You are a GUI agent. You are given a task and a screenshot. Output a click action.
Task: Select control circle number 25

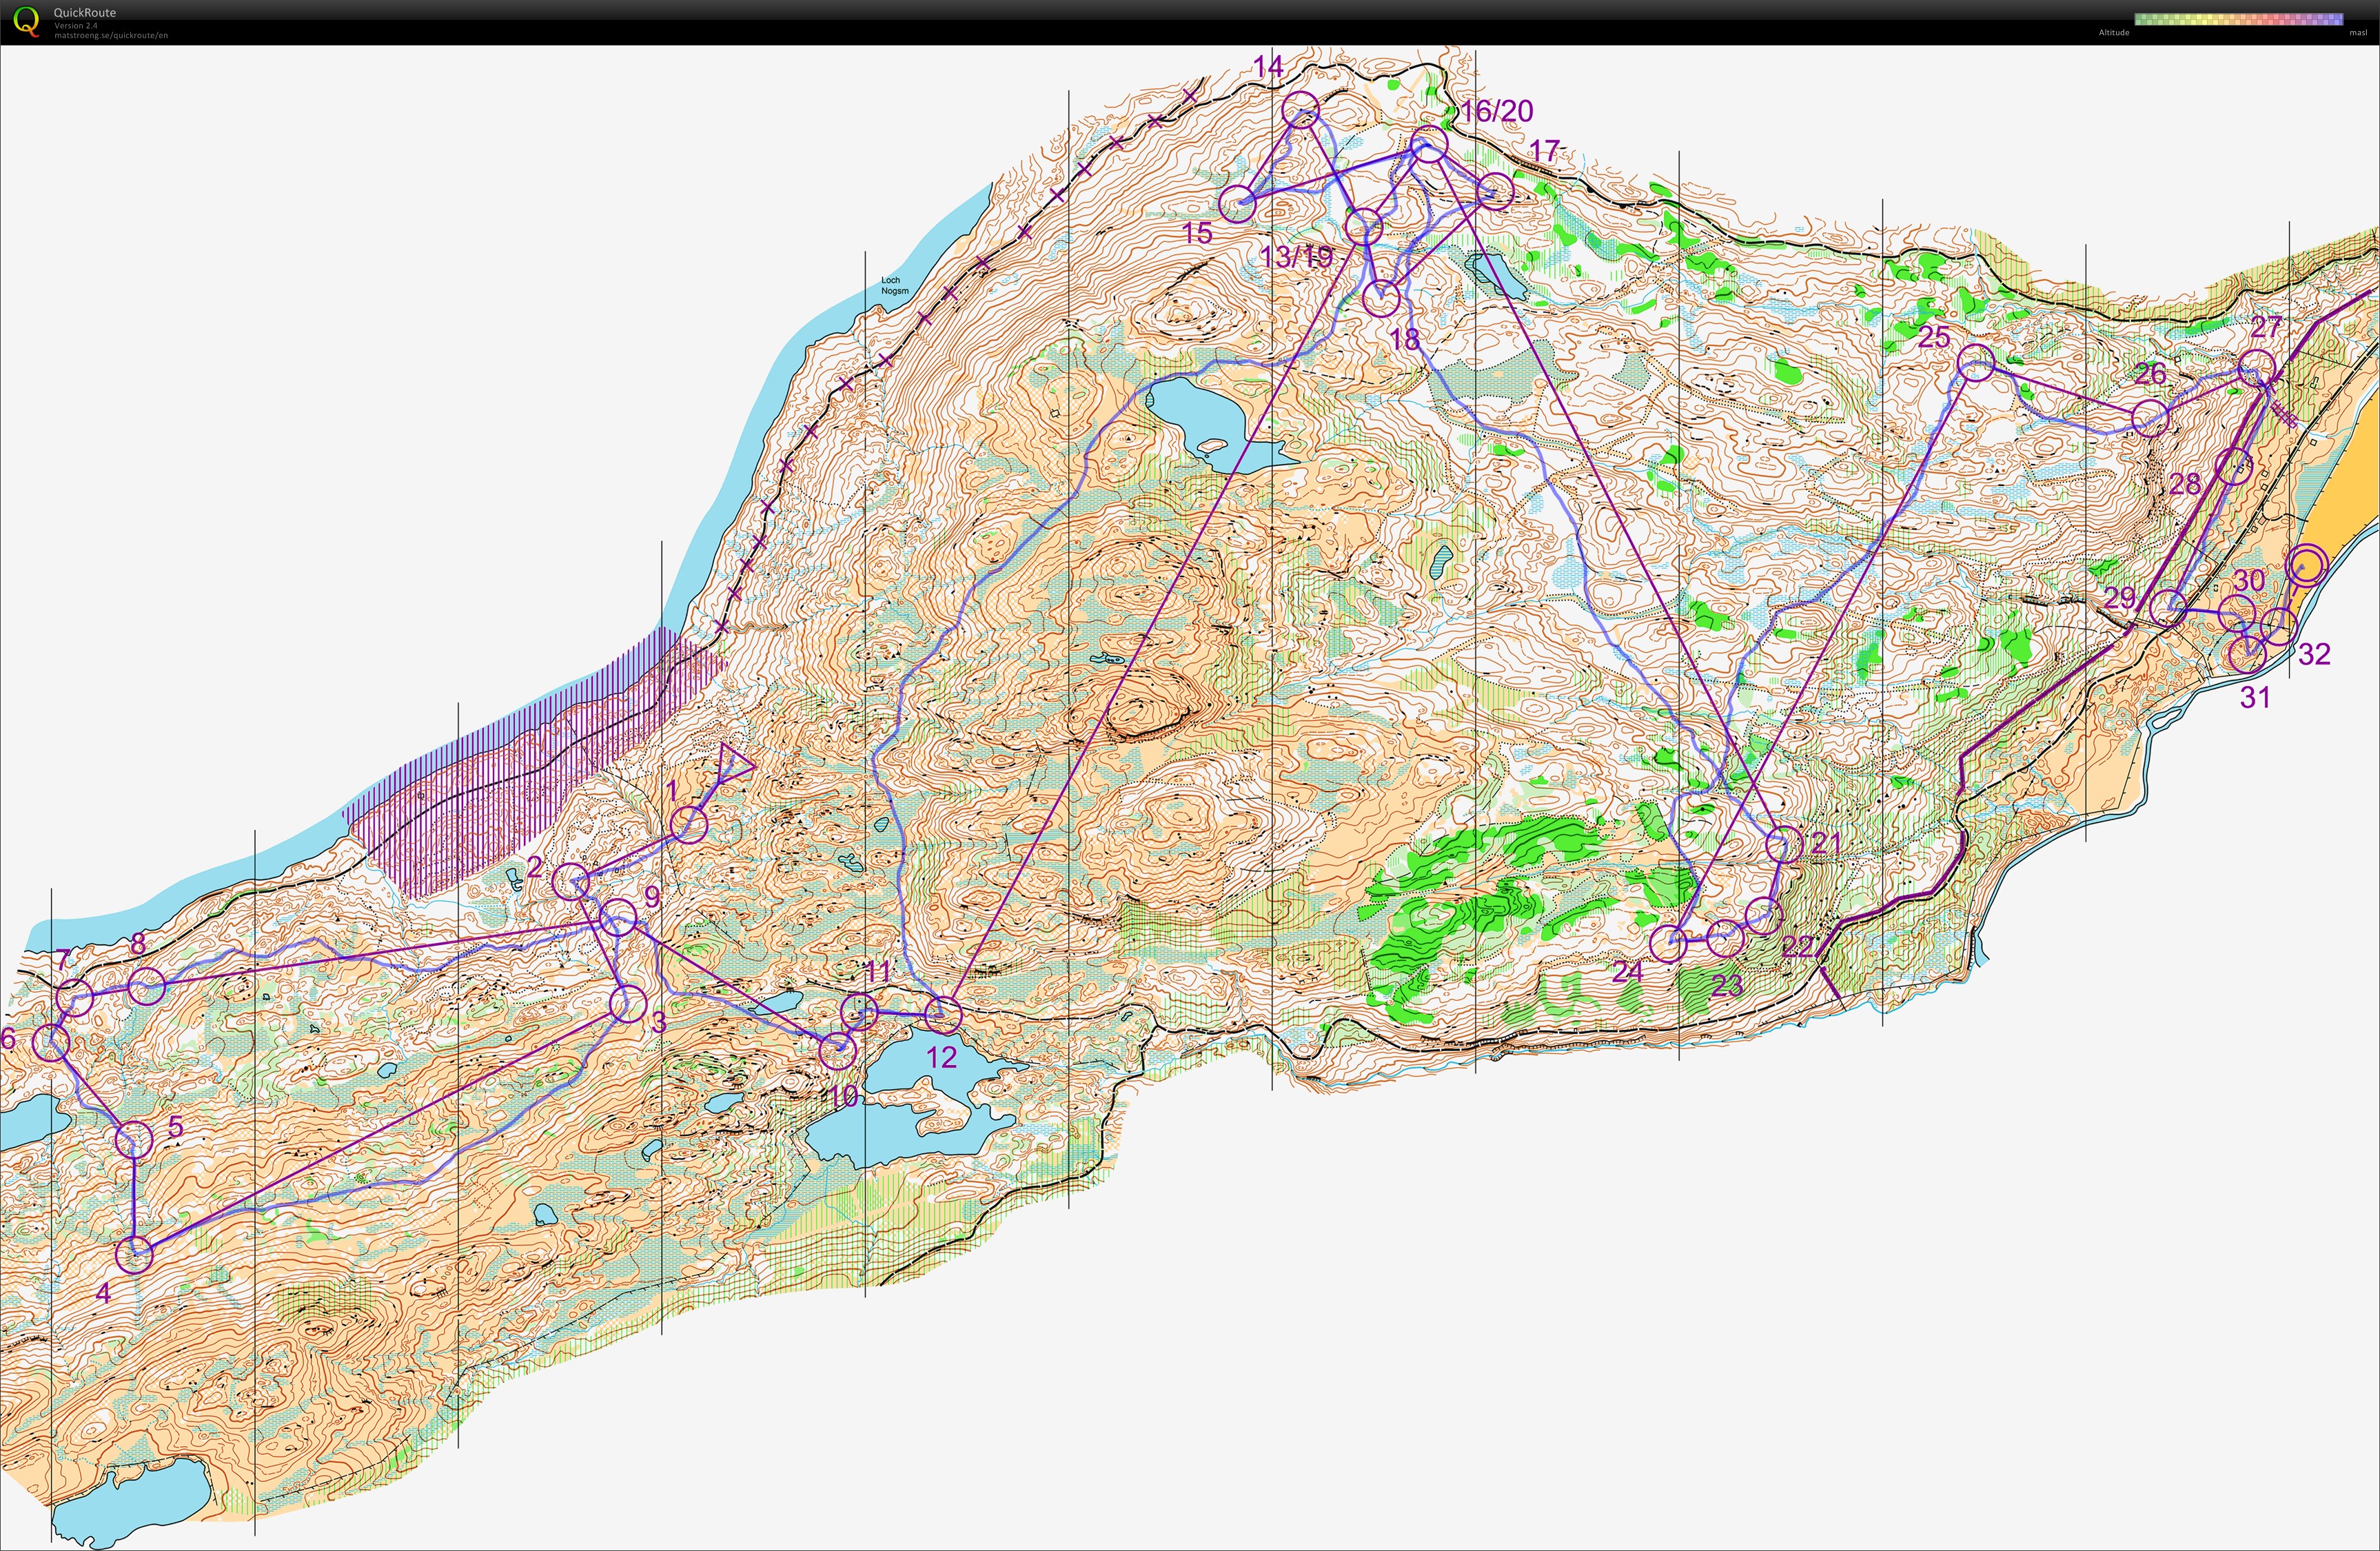click(1976, 363)
